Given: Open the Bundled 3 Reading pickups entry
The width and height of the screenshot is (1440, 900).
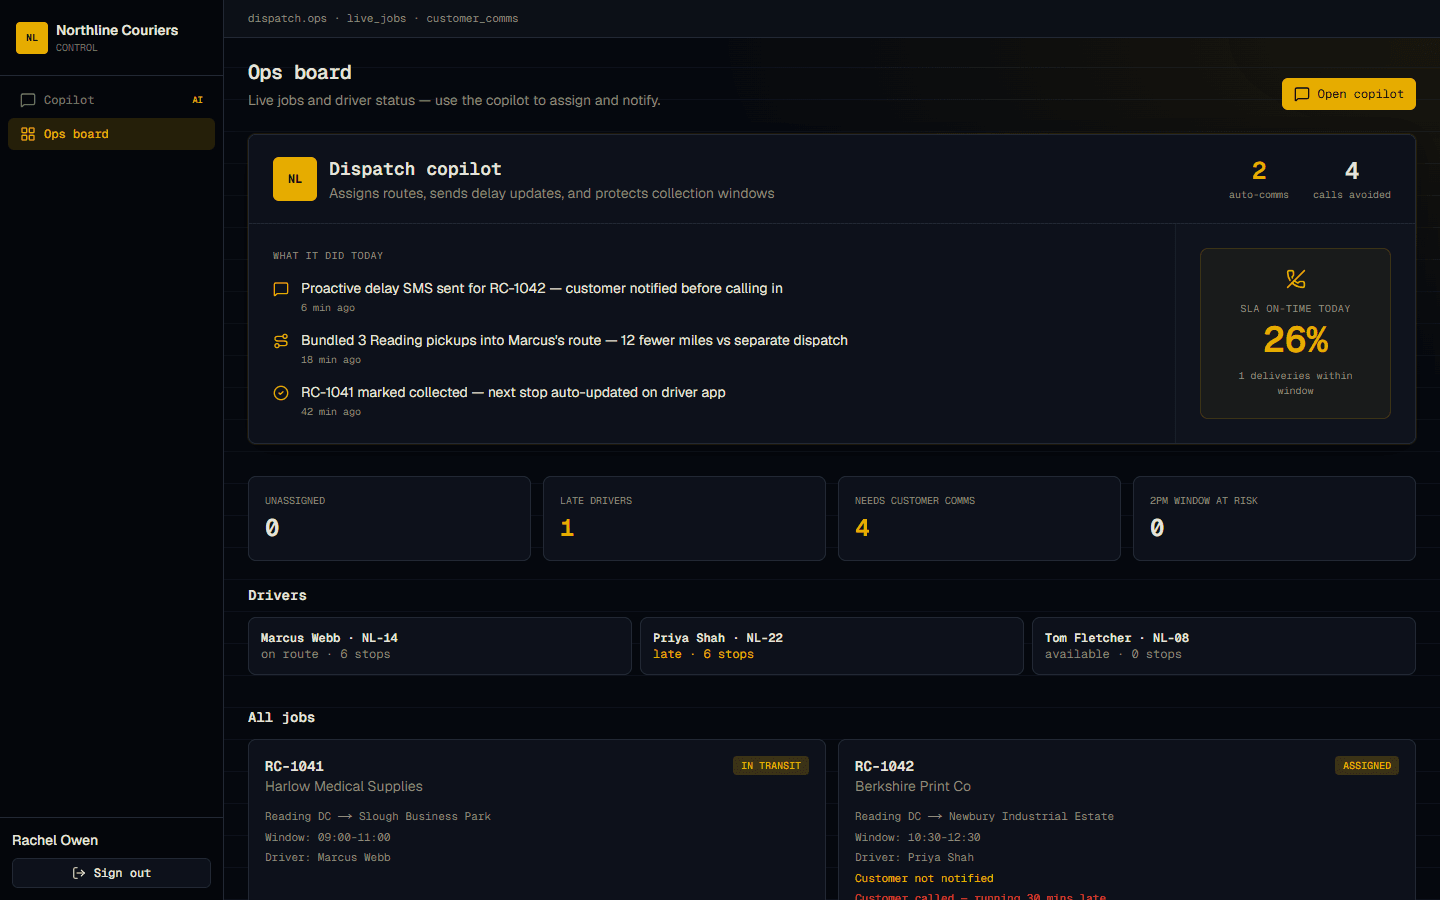Looking at the screenshot, I should click(711, 349).
